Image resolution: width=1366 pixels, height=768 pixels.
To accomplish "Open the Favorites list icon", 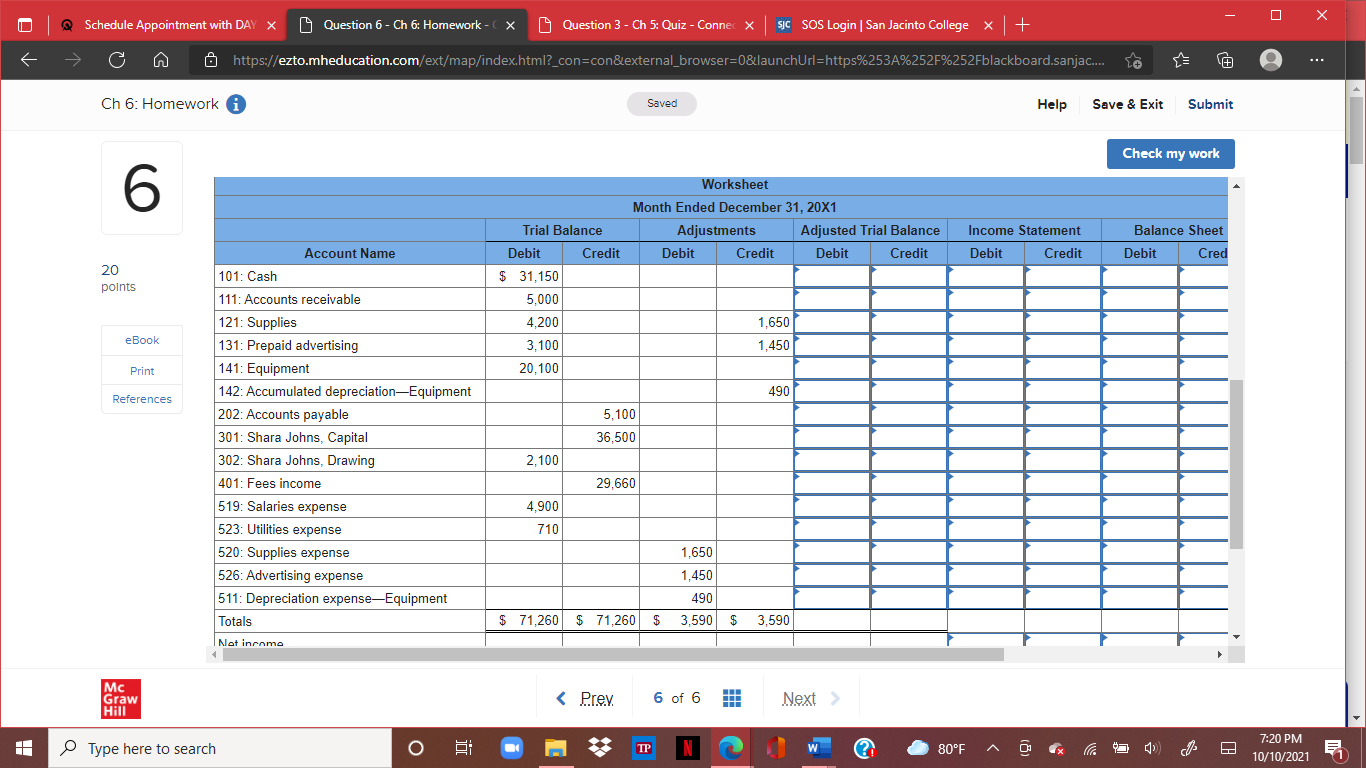I will tap(1179, 61).
